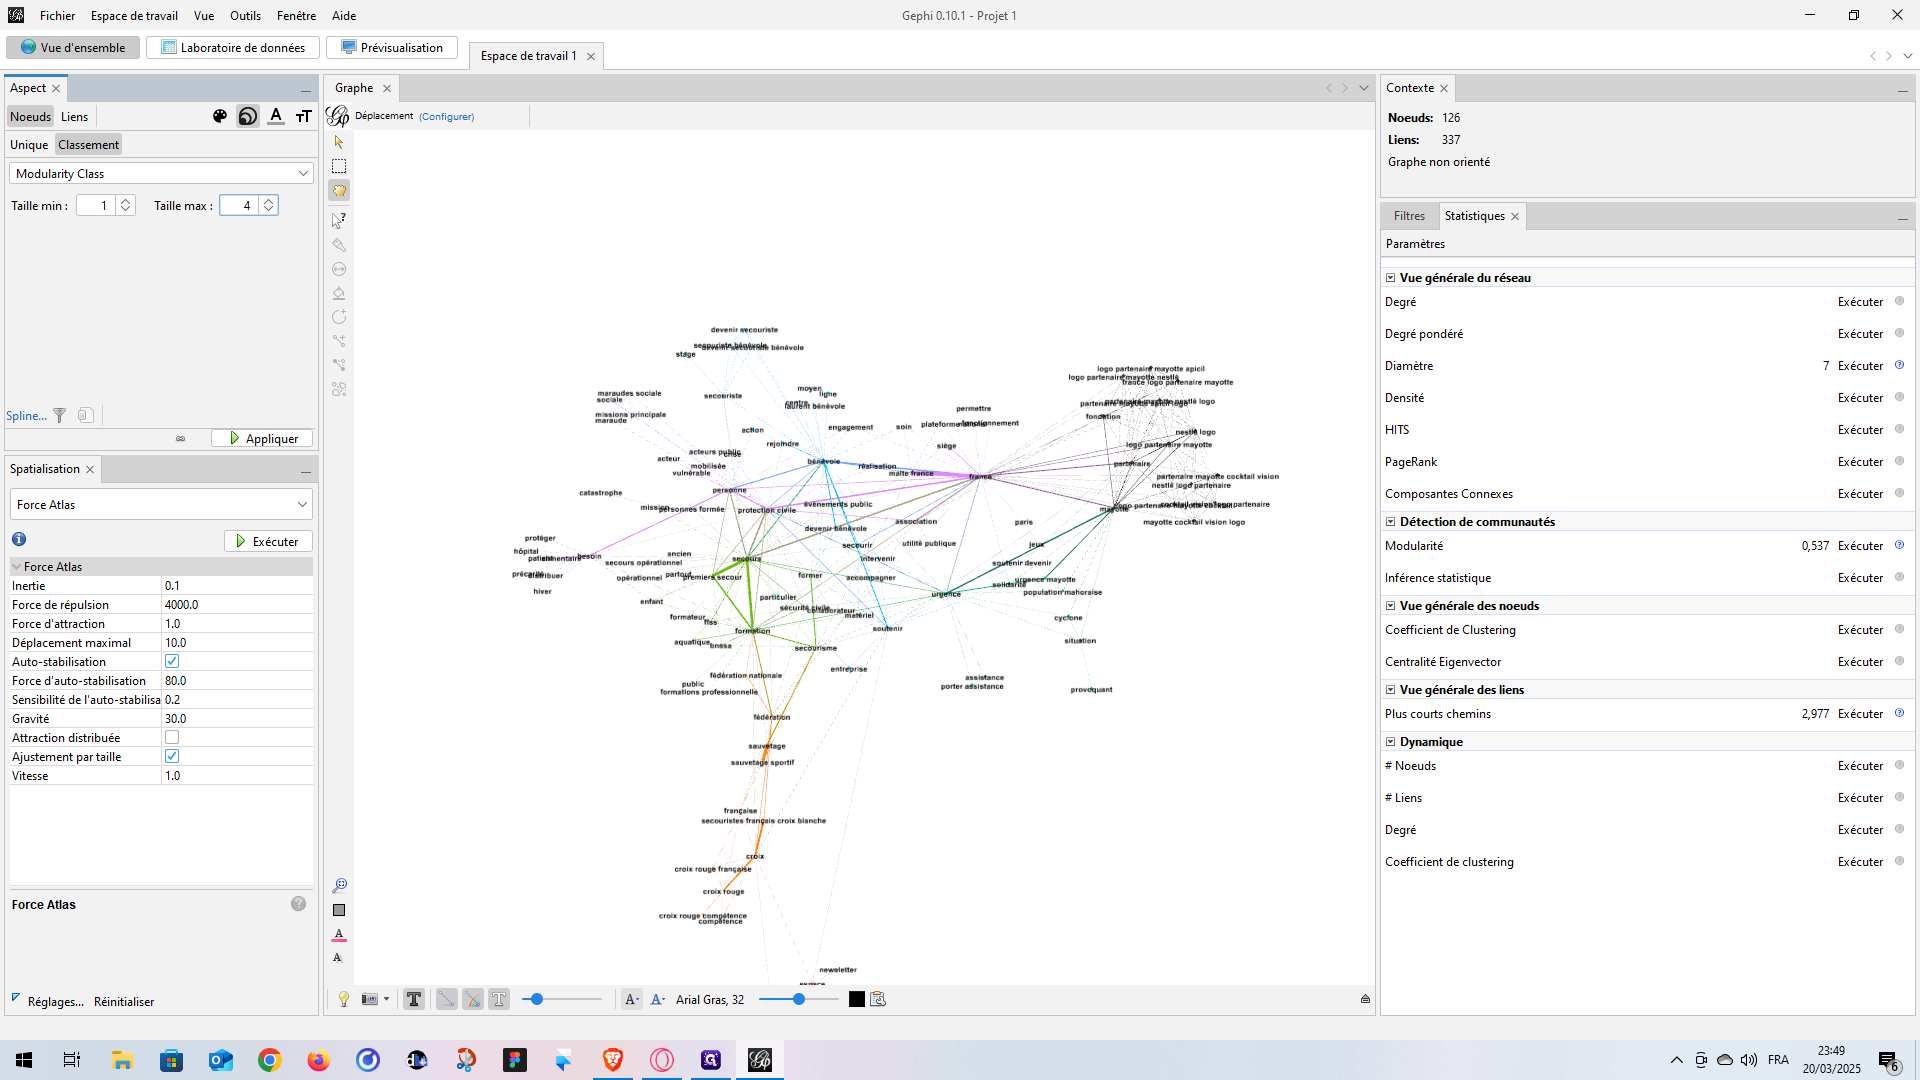This screenshot has width=1920, height=1080.
Task: Select the Unique tab in Aspect
Action: [29, 144]
